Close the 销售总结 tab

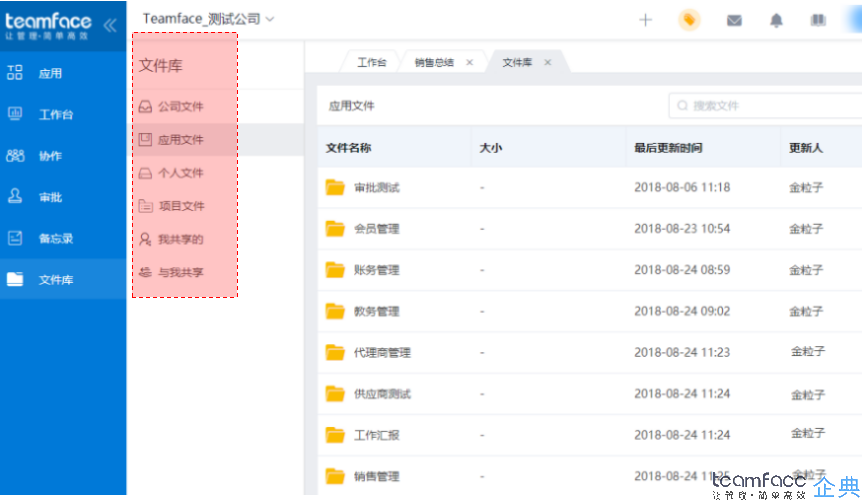(470, 62)
